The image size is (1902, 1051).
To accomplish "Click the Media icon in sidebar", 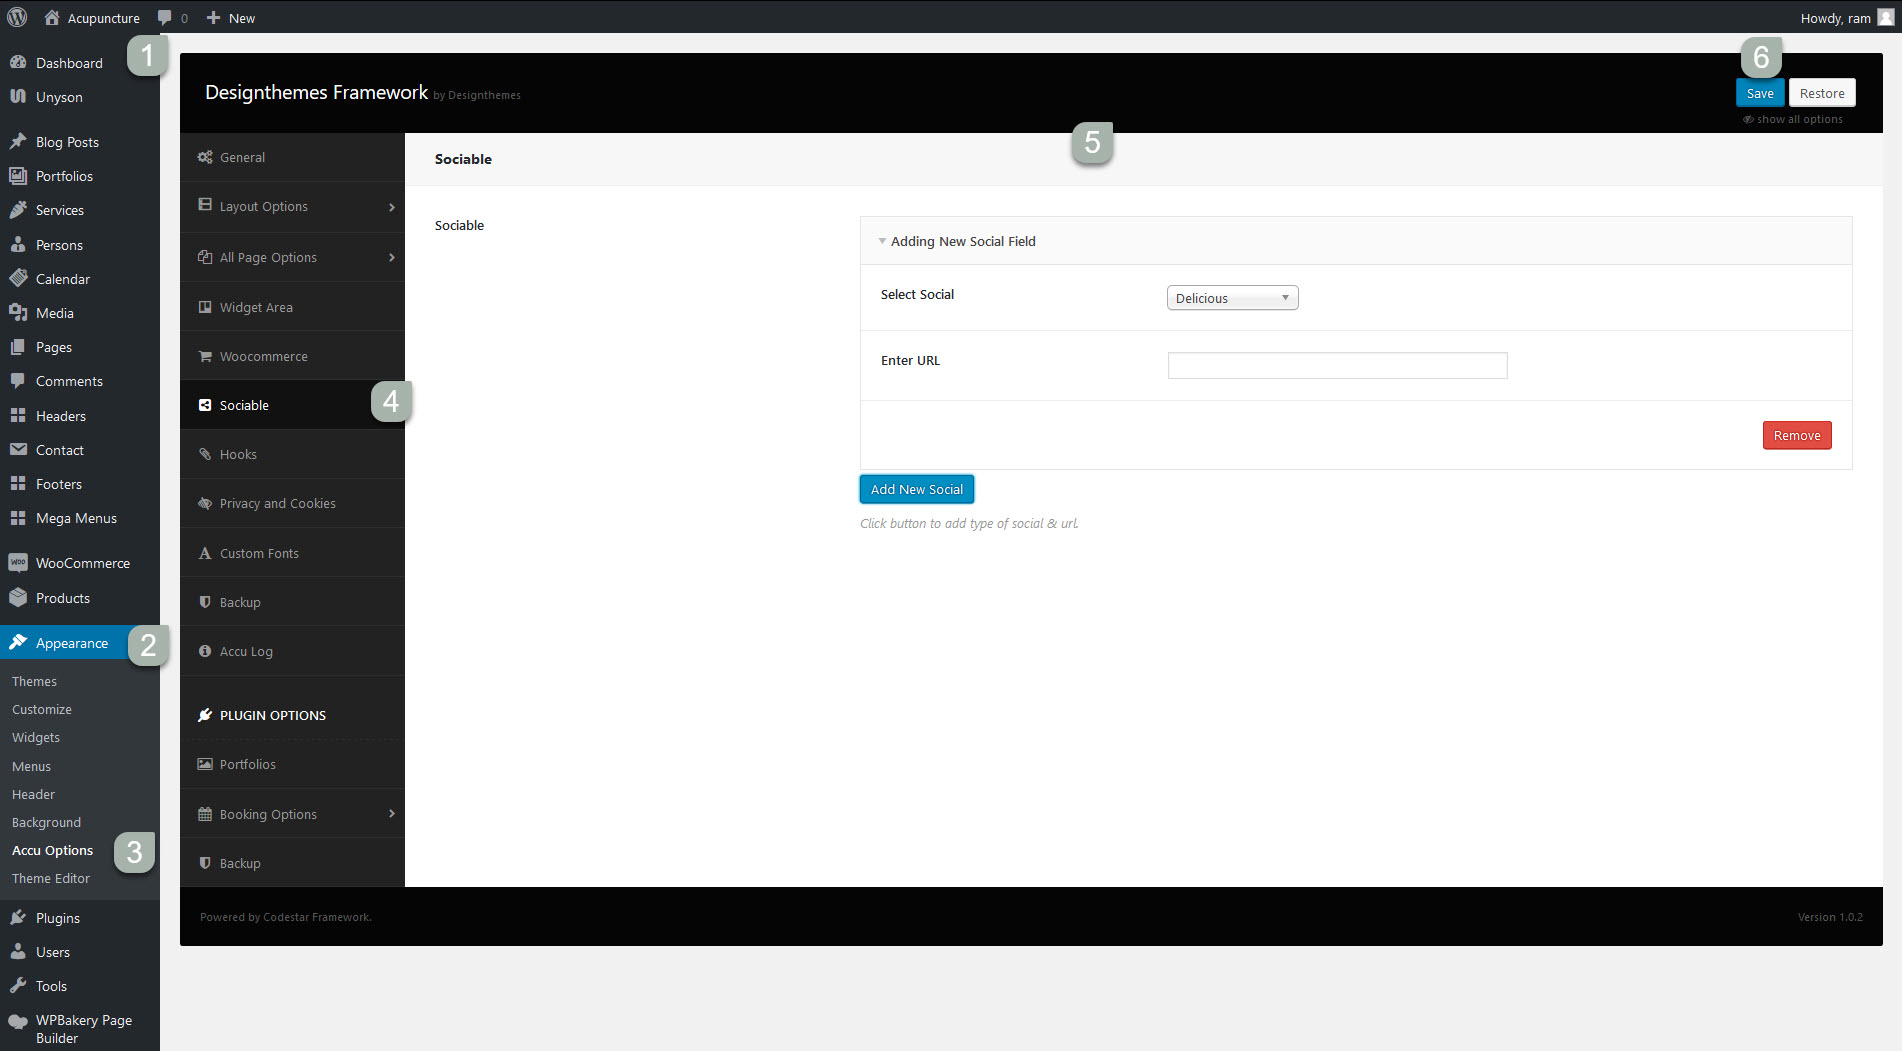I will click(x=18, y=312).
